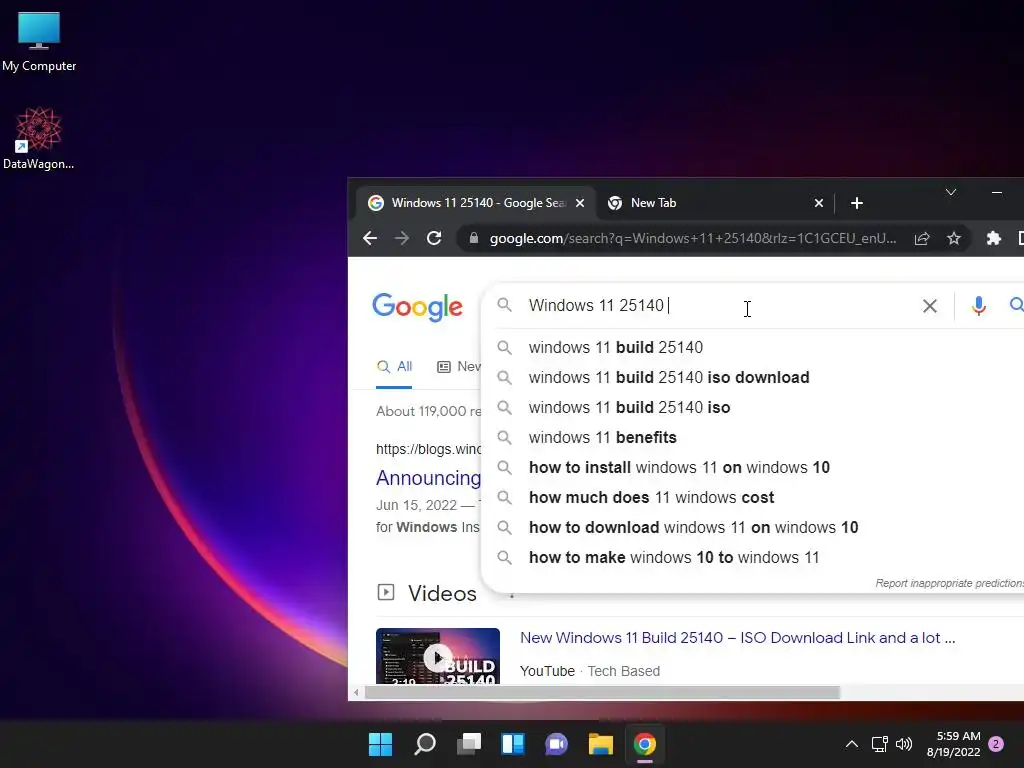Open network status tray icon

click(x=879, y=744)
